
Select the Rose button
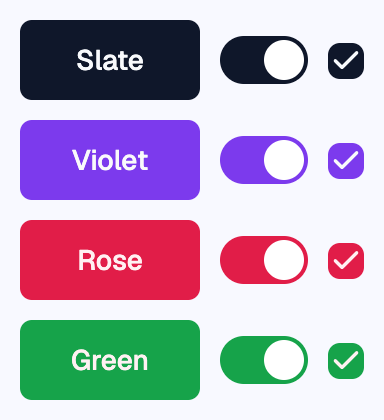pyautogui.click(x=110, y=260)
